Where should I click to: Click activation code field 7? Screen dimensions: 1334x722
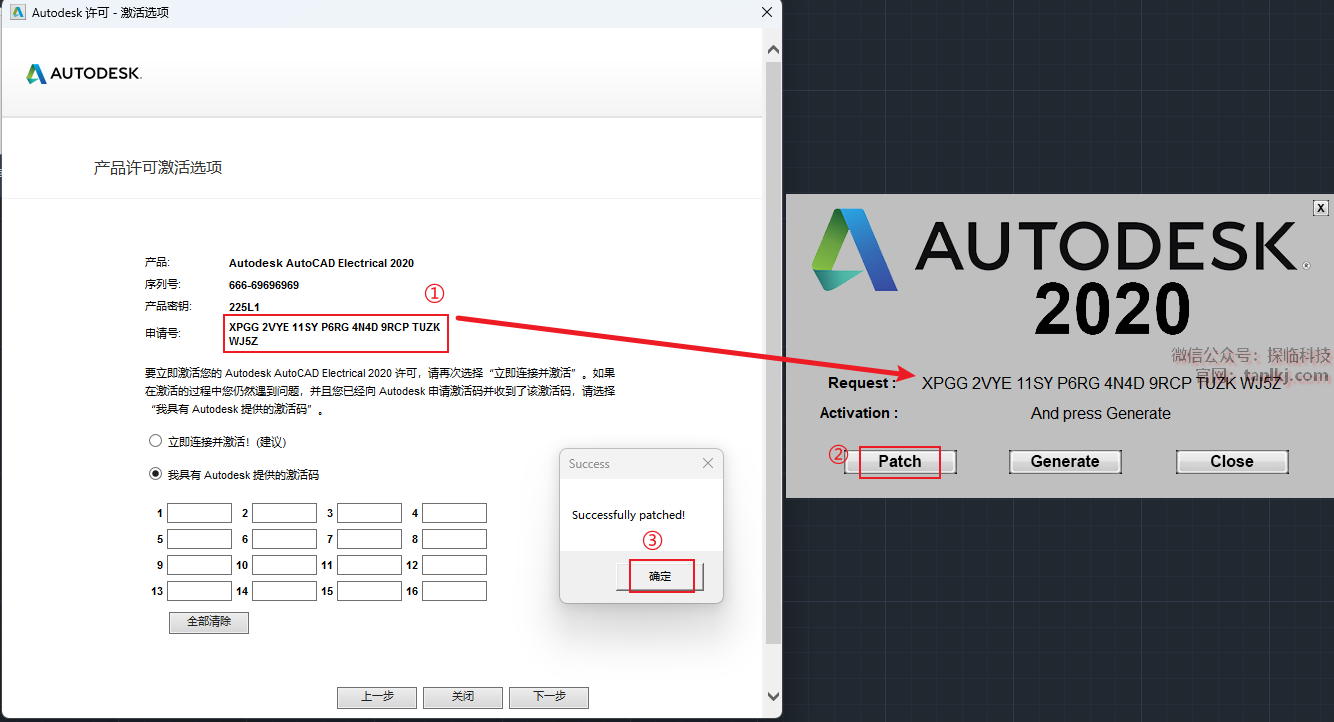click(369, 539)
